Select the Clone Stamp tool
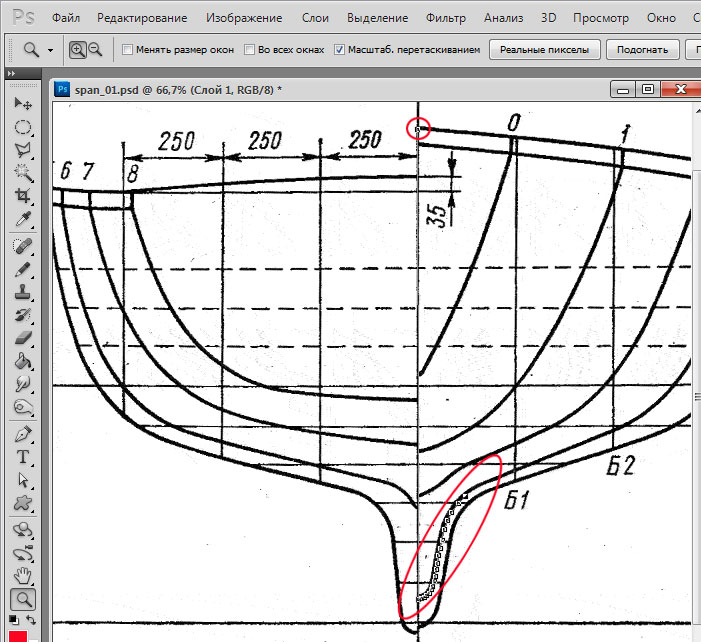This screenshot has width=701, height=642. click(x=22, y=293)
